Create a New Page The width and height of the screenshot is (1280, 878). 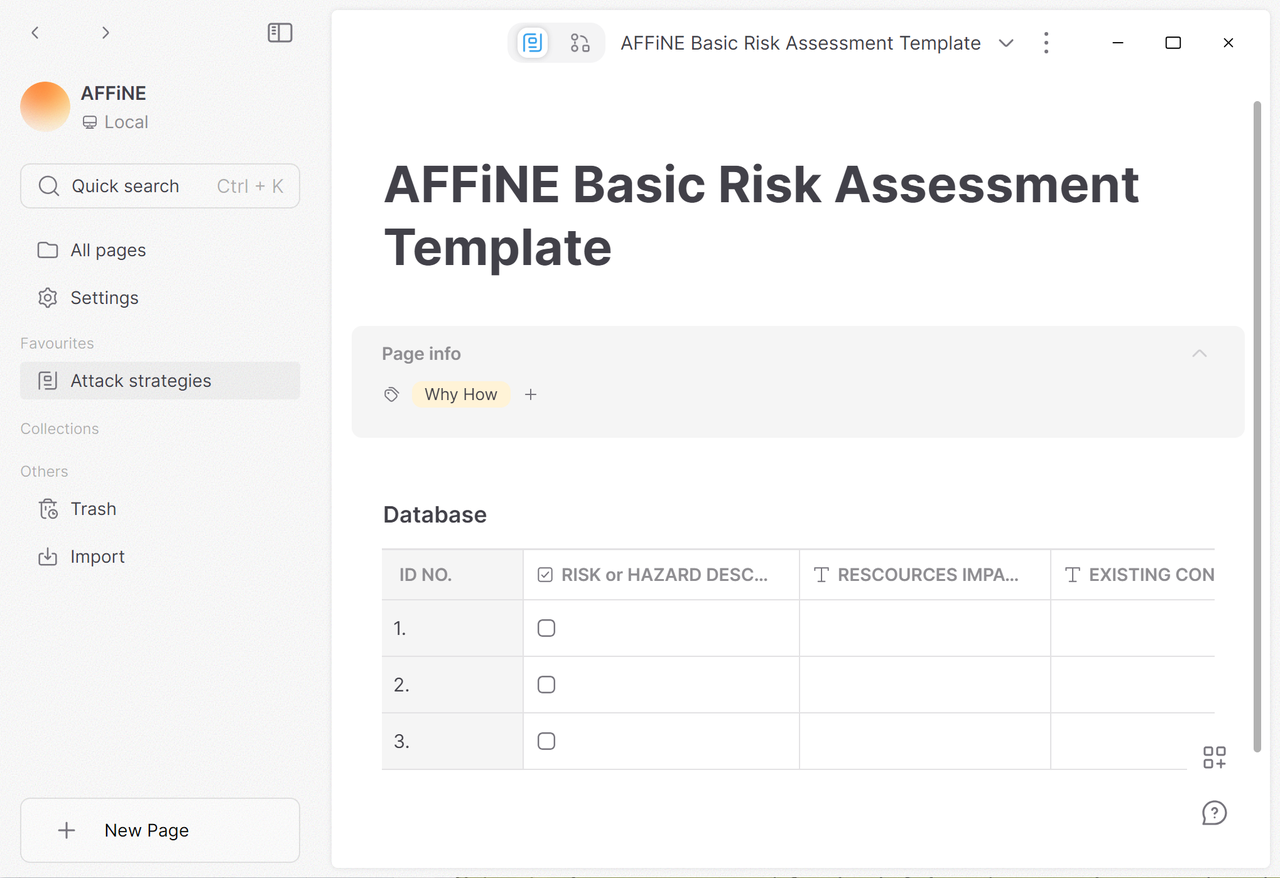click(160, 830)
